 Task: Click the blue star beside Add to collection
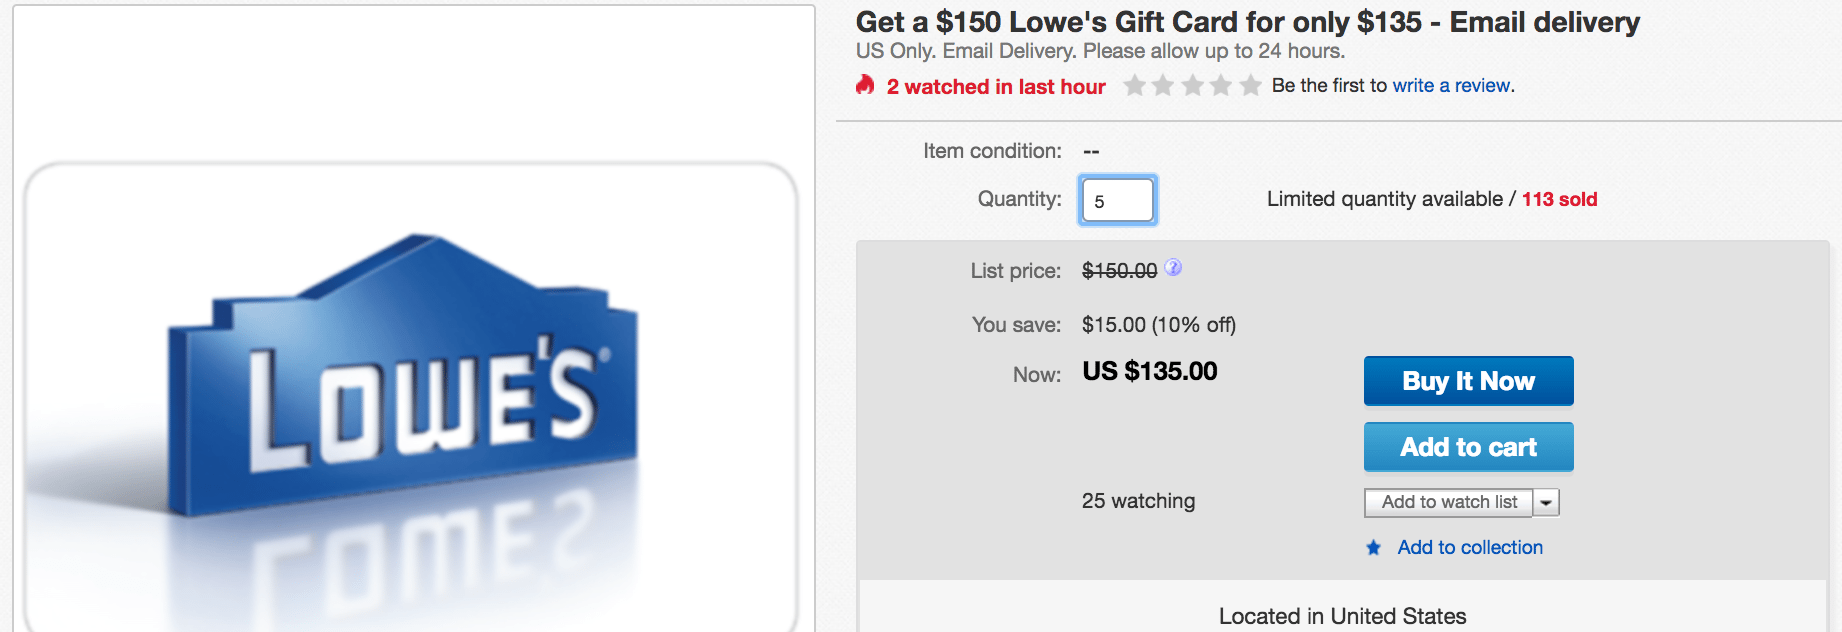[x=1374, y=547]
